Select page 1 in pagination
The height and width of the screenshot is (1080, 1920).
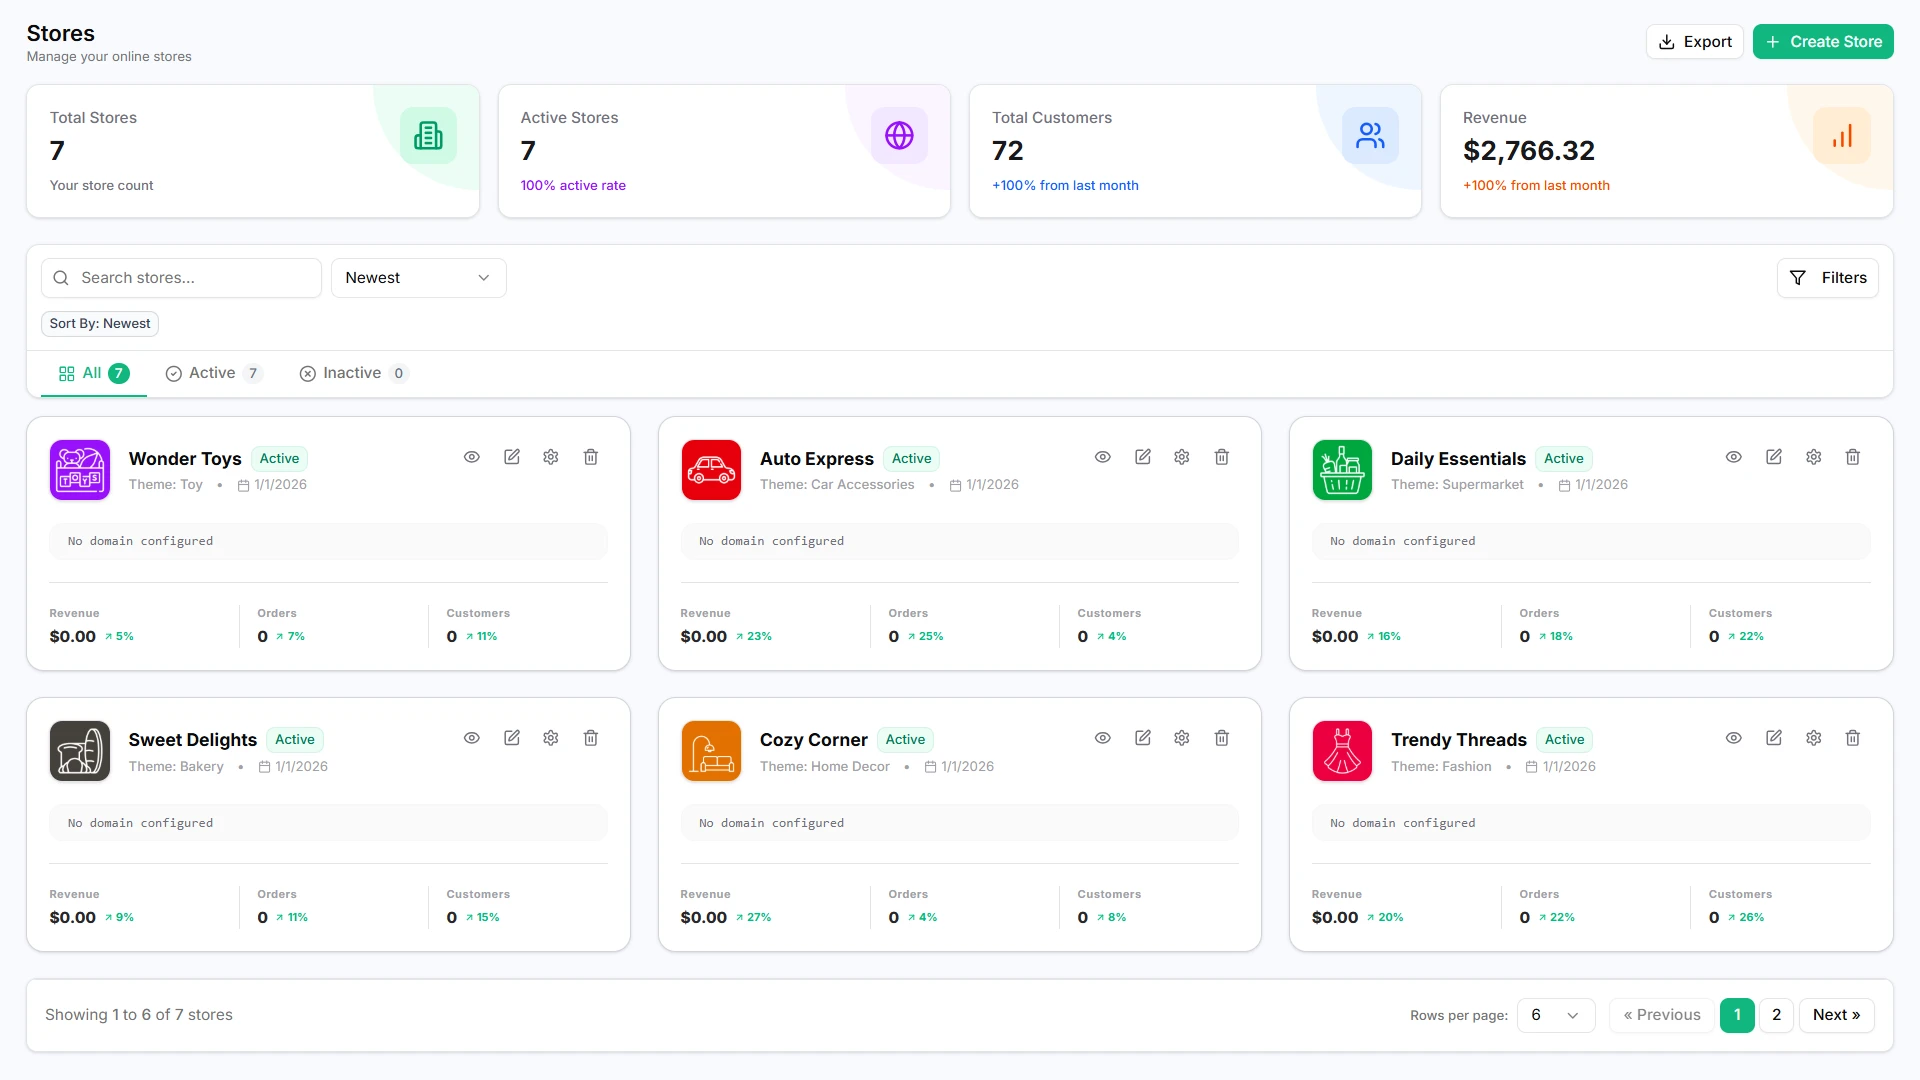click(1737, 1015)
